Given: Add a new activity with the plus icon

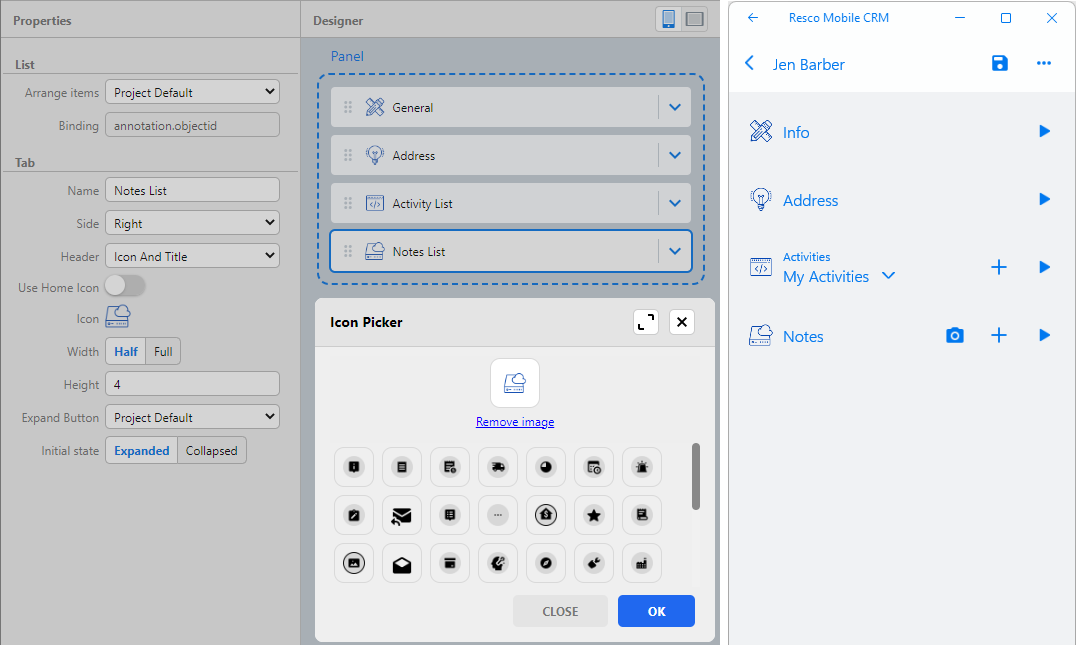Looking at the screenshot, I should (998, 267).
